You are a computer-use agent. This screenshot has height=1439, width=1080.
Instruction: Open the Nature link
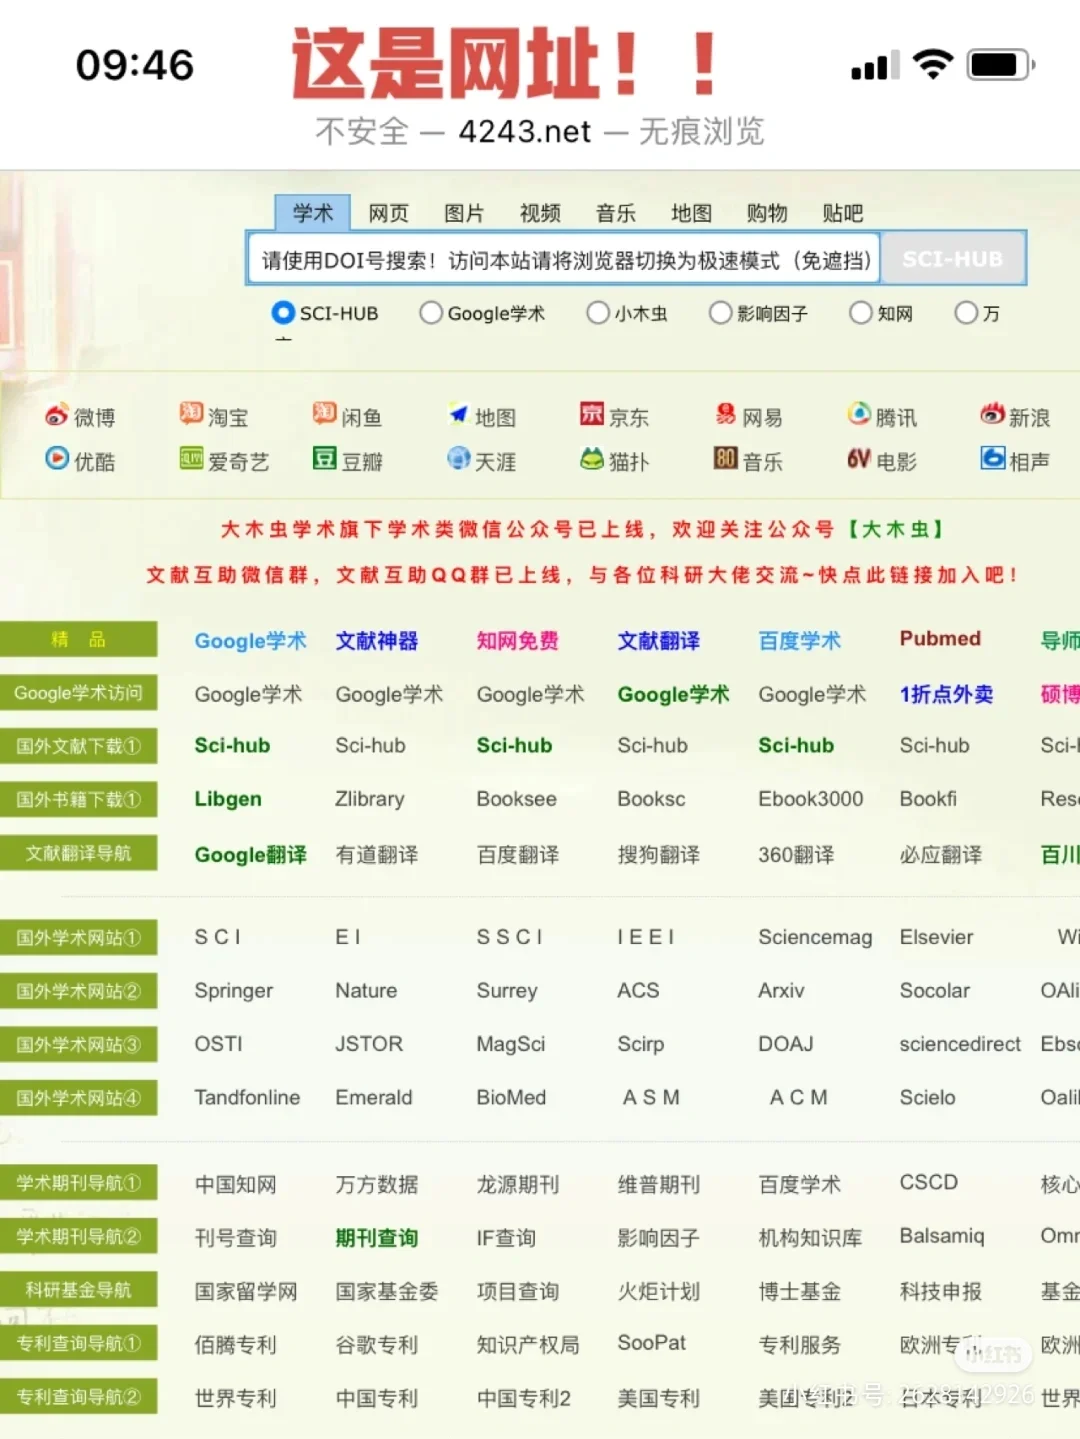coord(366,990)
